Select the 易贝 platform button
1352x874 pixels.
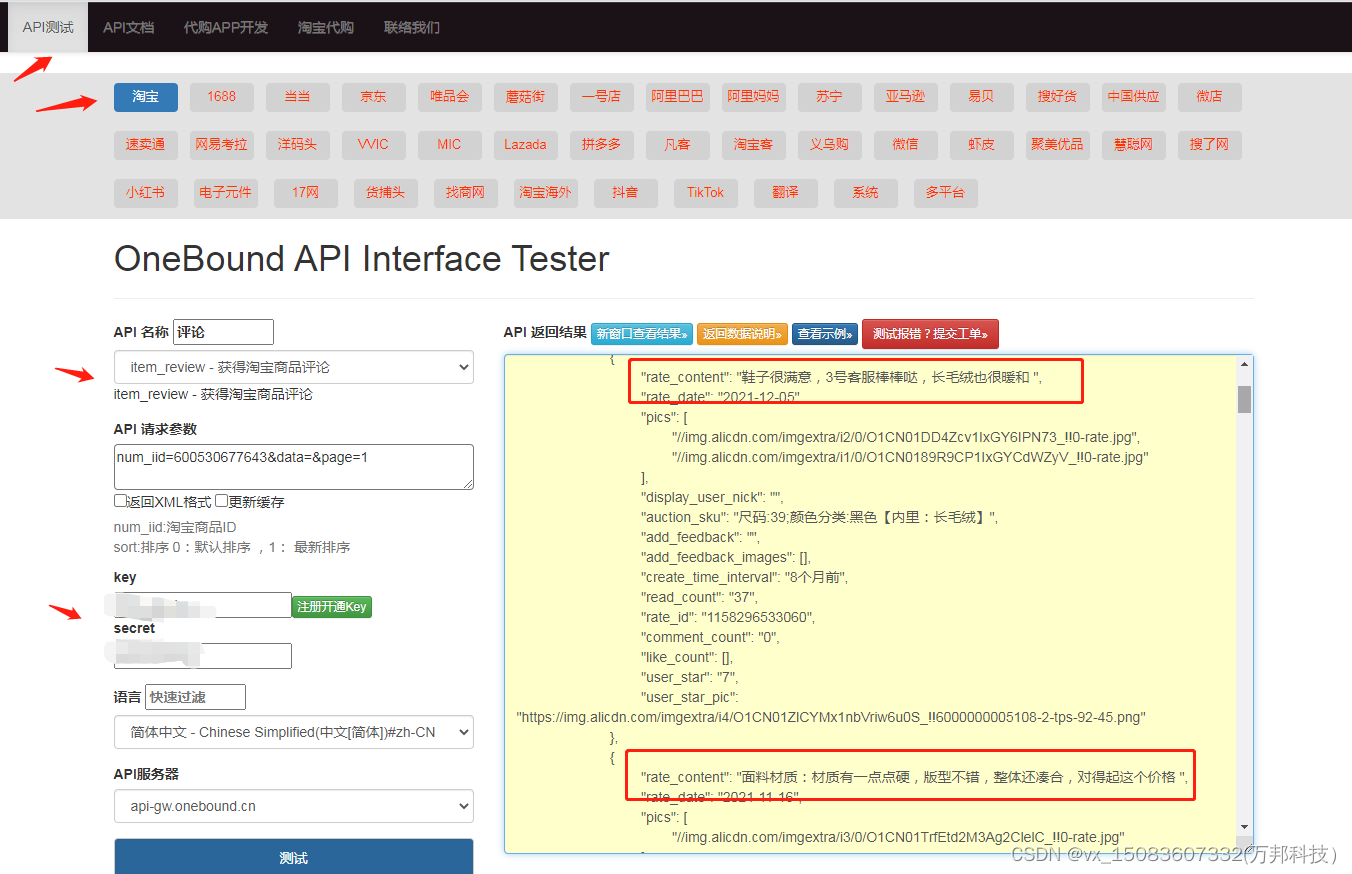click(x=982, y=97)
